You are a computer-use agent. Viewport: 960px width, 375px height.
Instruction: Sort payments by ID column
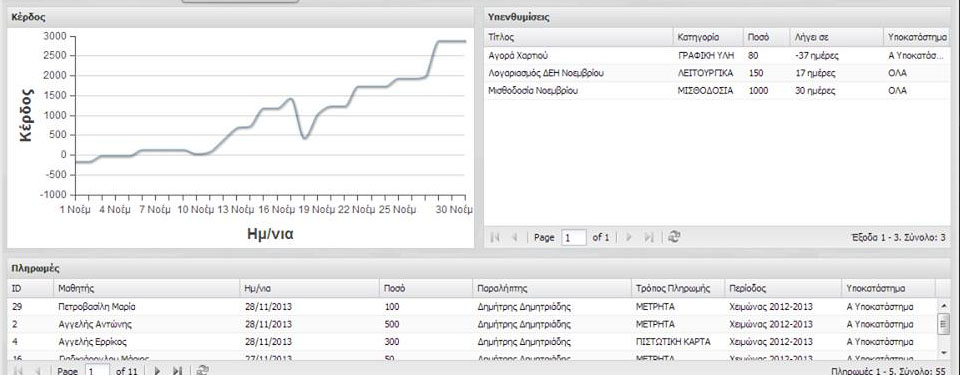30,288
